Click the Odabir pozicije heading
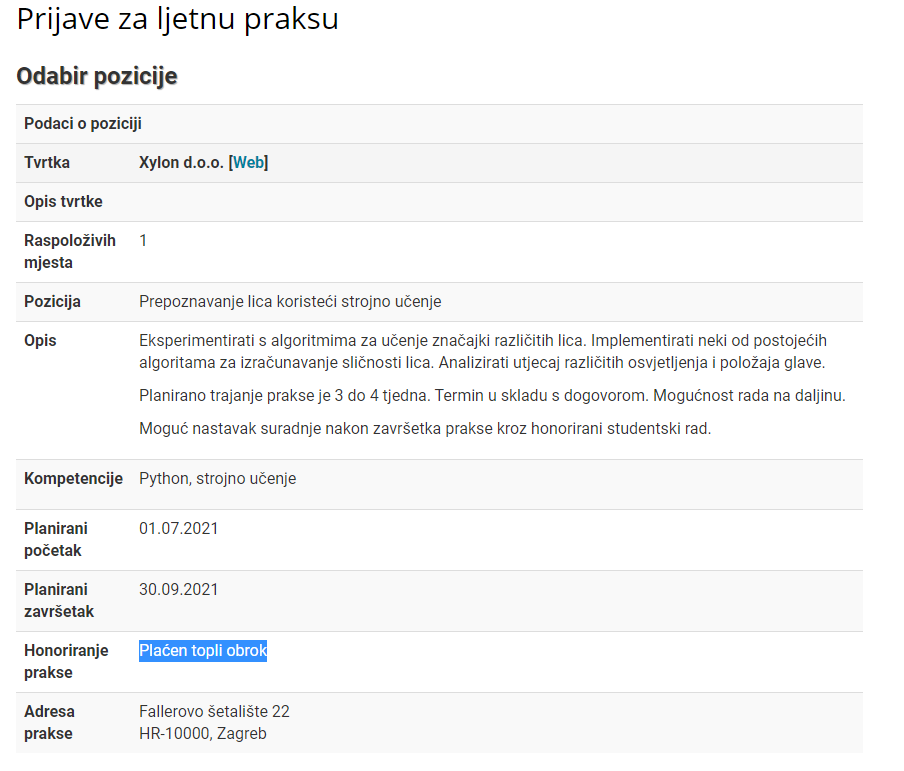The height and width of the screenshot is (771, 904). tap(97, 76)
